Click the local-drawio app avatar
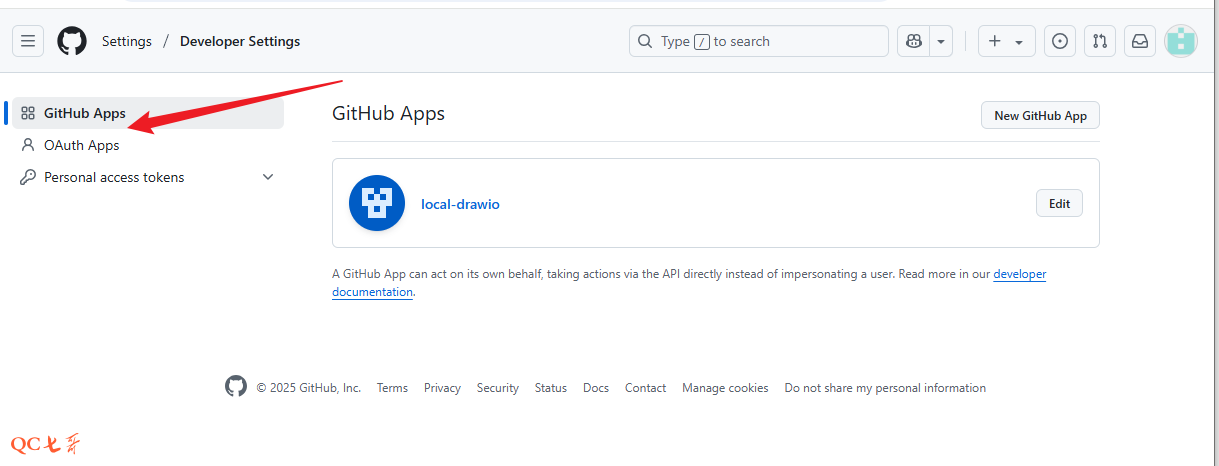This screenshot has height=466, width=1219. click(377, 203)
